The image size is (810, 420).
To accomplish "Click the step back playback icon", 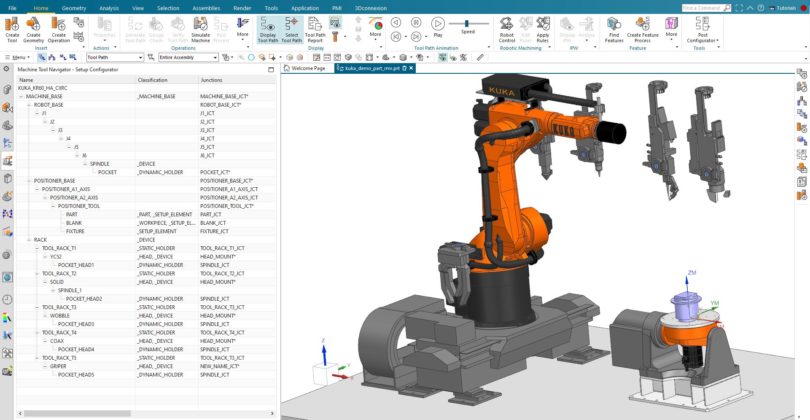I will (x=396, y=23).
